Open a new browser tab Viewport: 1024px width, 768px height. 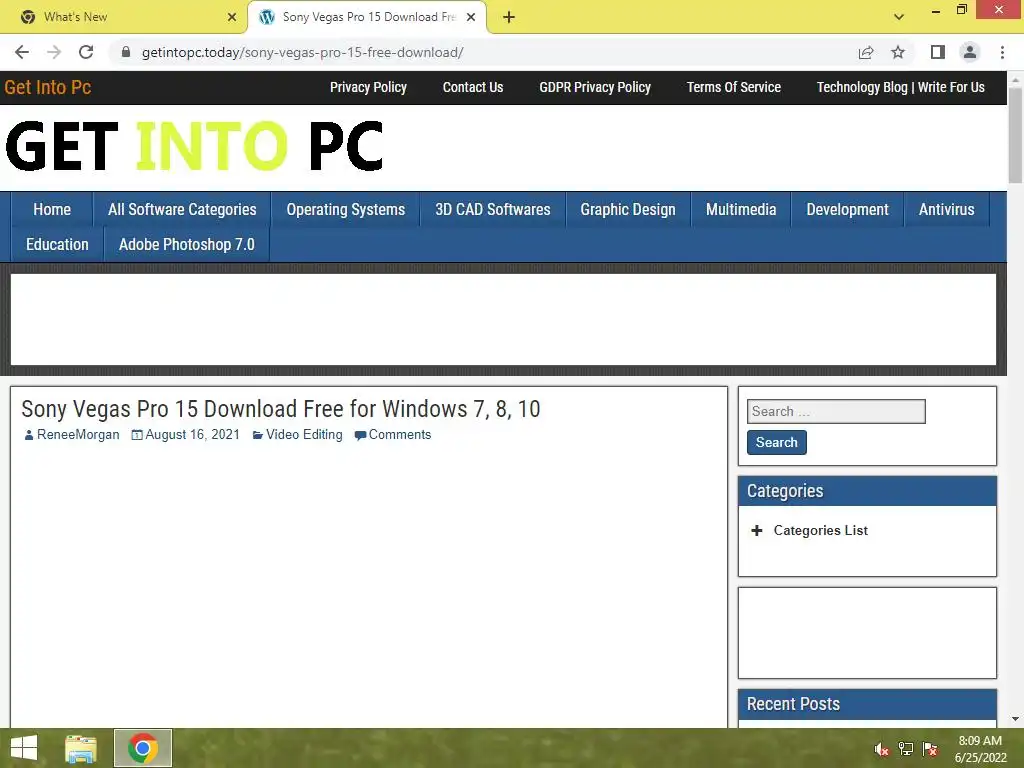click(x=509, y=17)
